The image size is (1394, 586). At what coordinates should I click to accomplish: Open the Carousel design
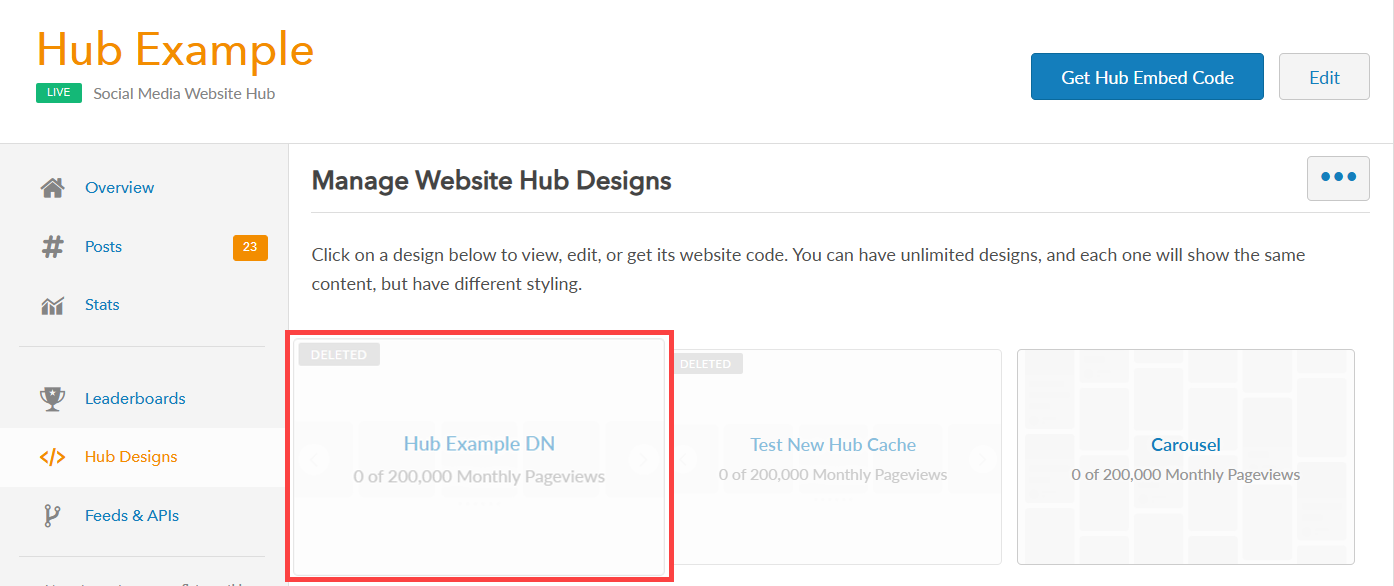point(1186,456)
